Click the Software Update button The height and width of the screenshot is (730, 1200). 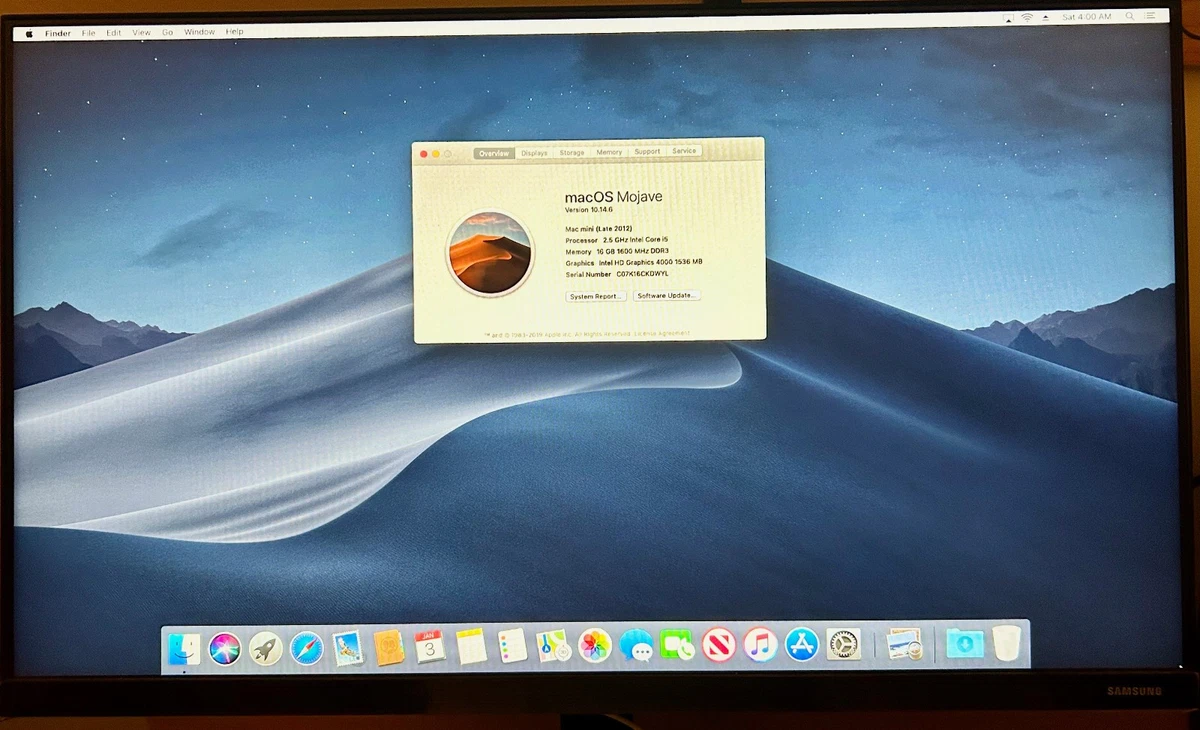667,296
